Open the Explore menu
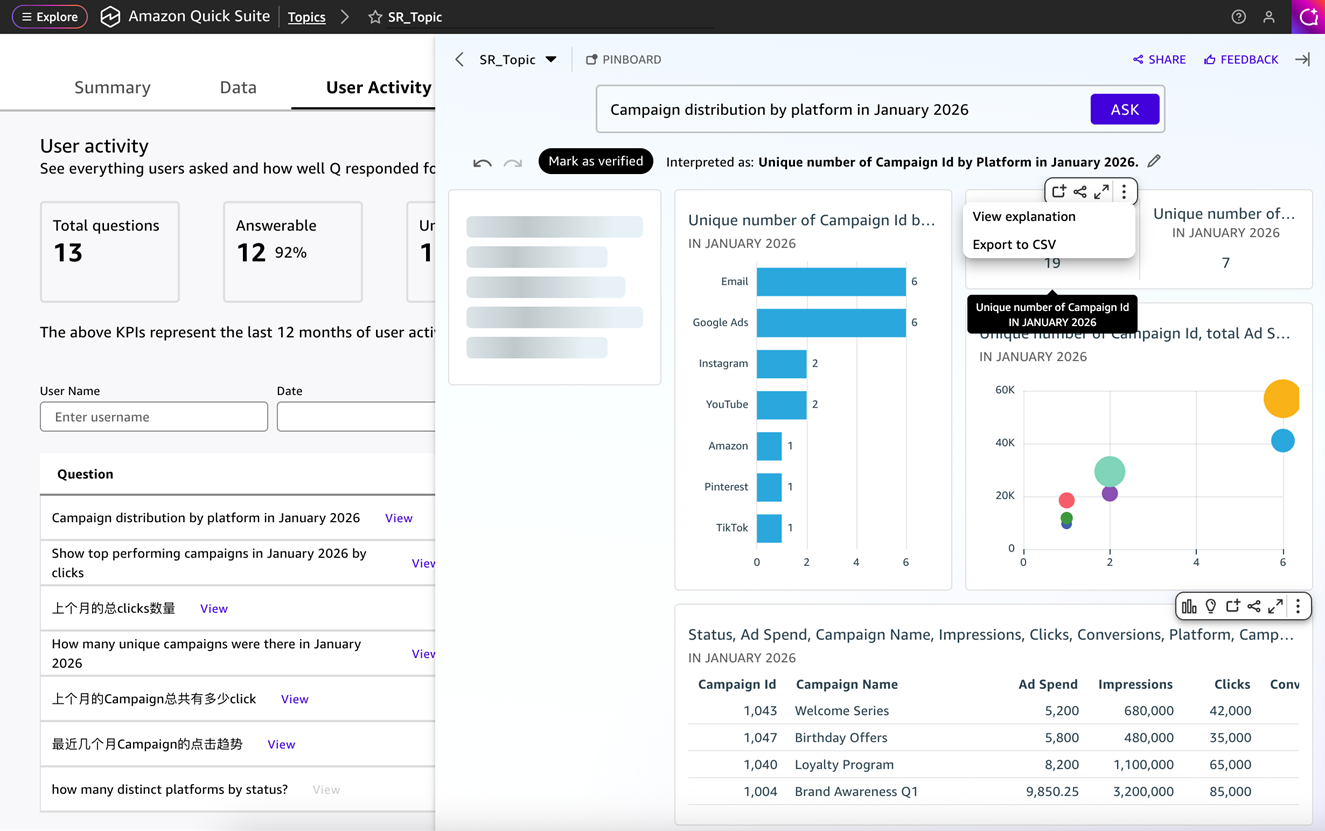 50,17
